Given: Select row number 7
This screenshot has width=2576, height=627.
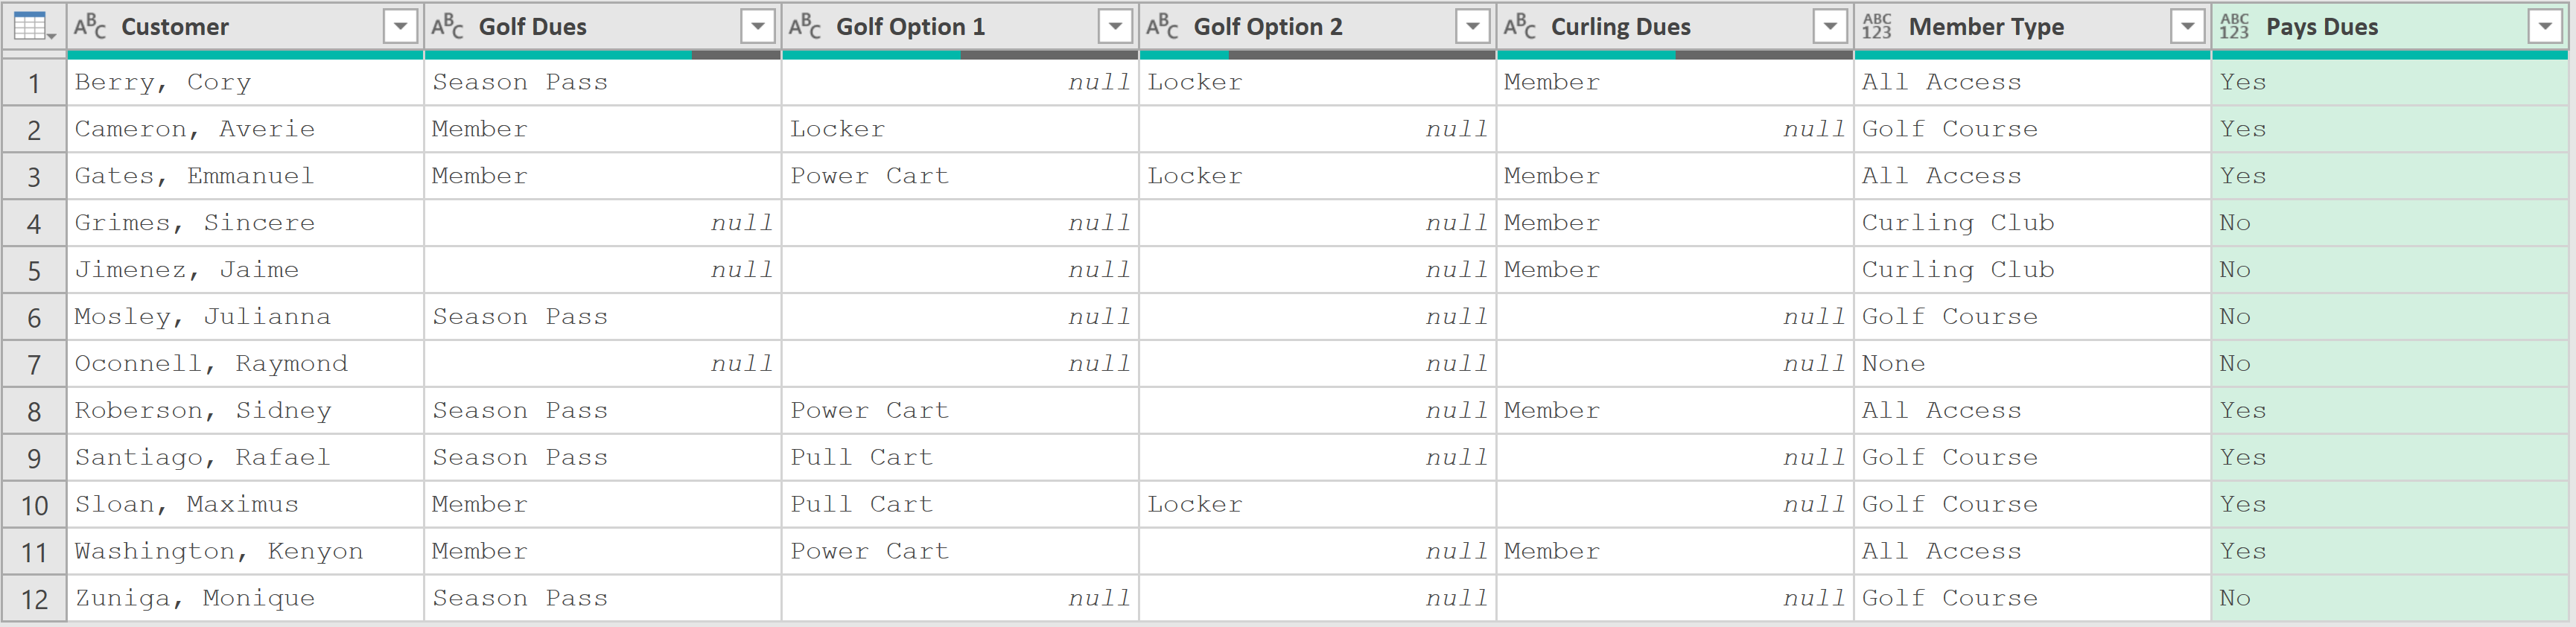Looking at the screenshot, I should pos(34,364).
